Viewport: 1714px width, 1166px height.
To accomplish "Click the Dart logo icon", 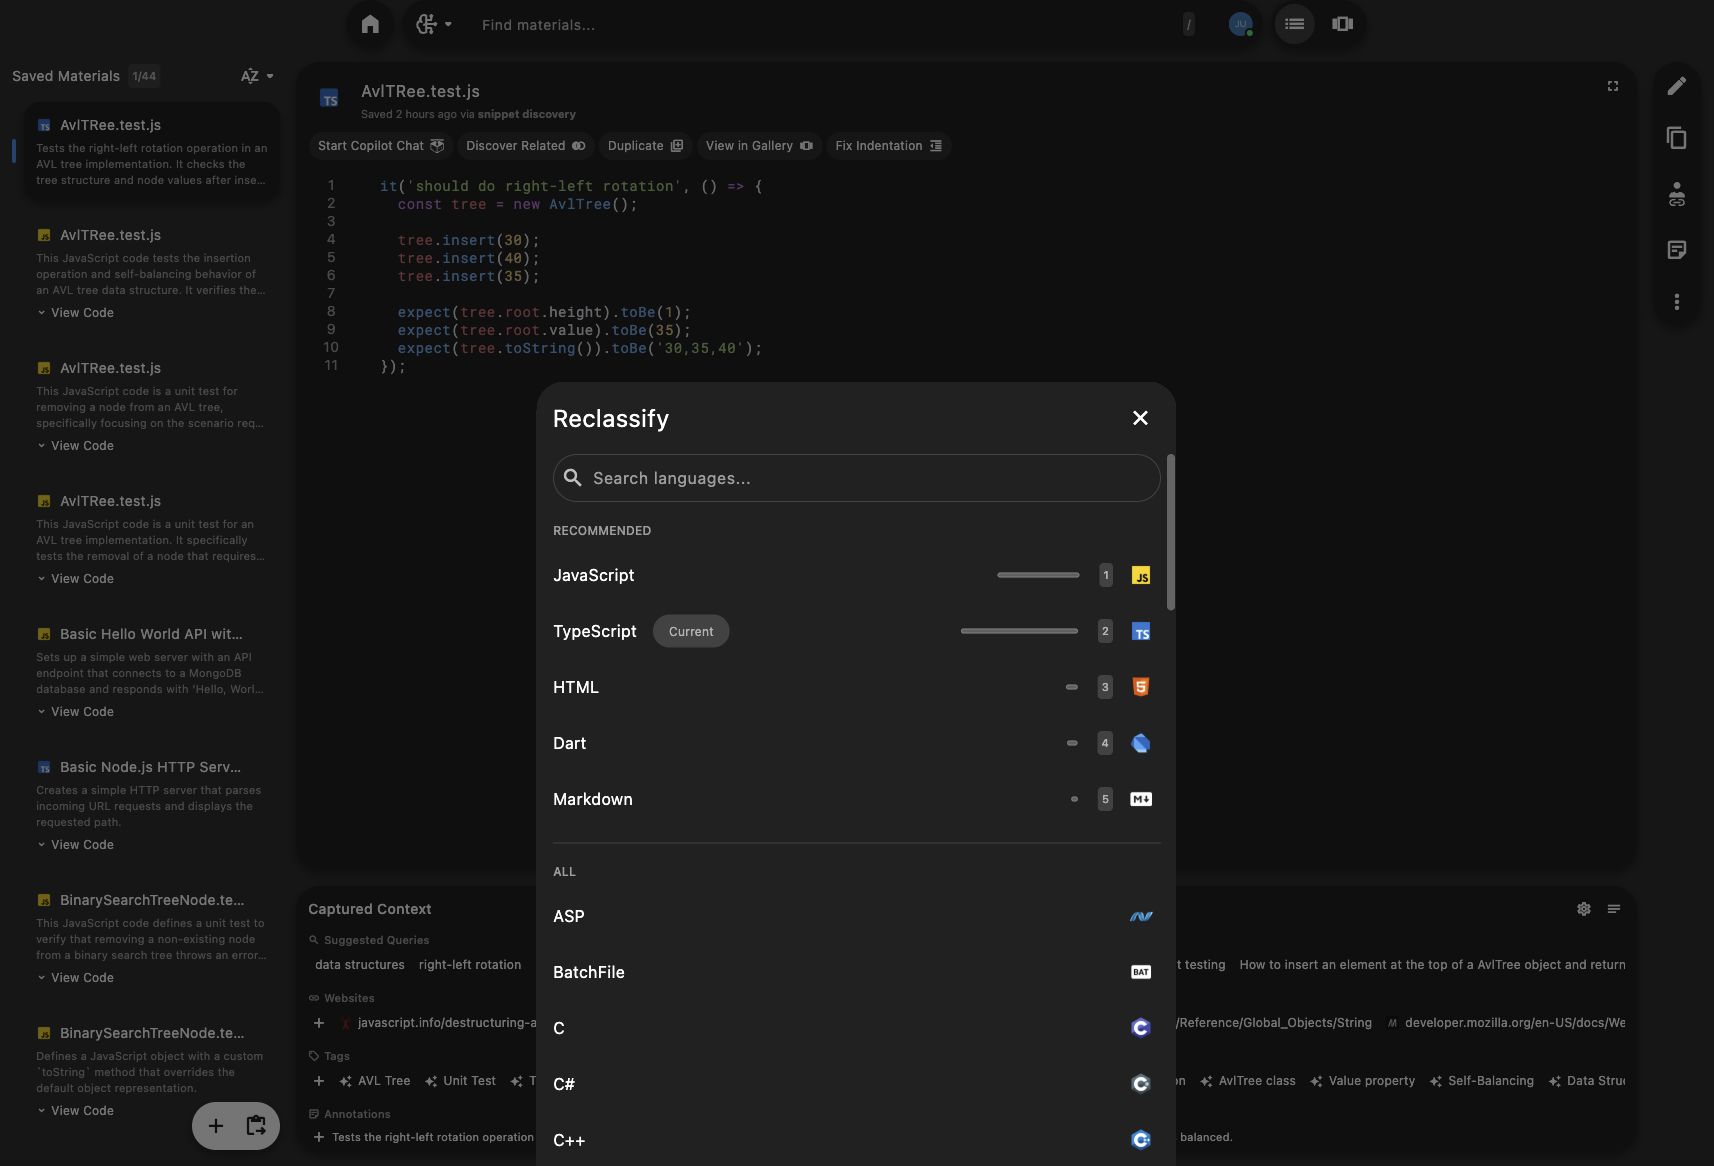I will 1140,743.
